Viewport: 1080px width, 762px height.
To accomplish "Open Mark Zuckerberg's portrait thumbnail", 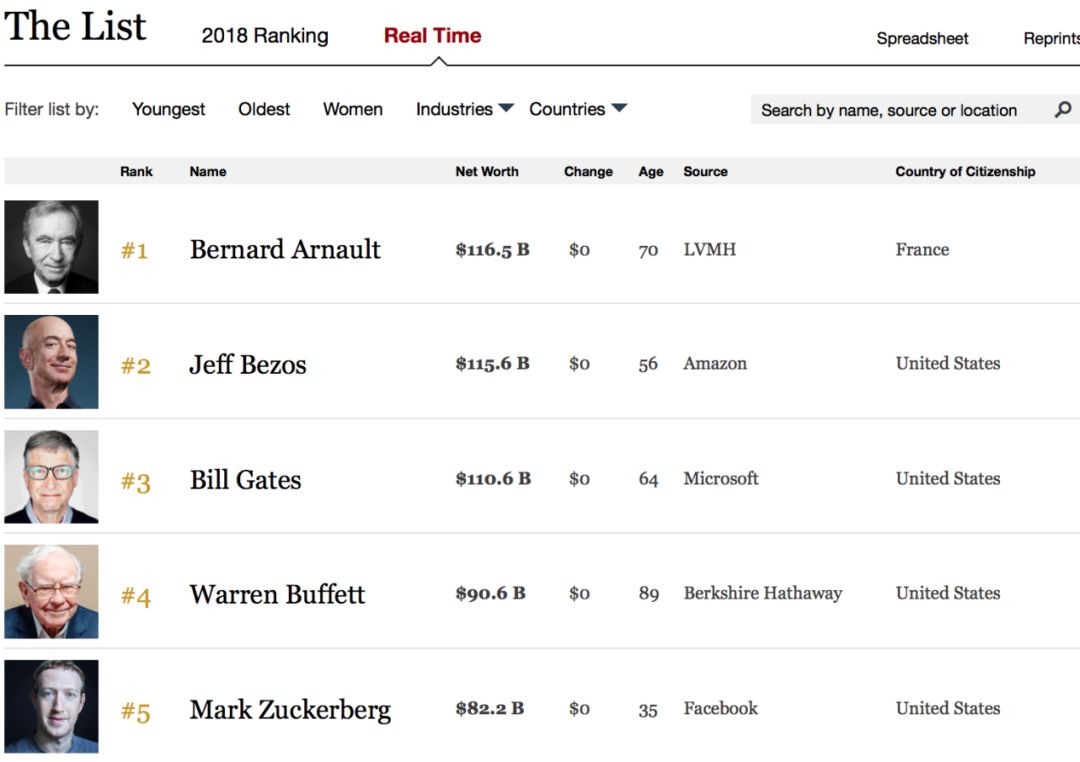I will 51,706.
